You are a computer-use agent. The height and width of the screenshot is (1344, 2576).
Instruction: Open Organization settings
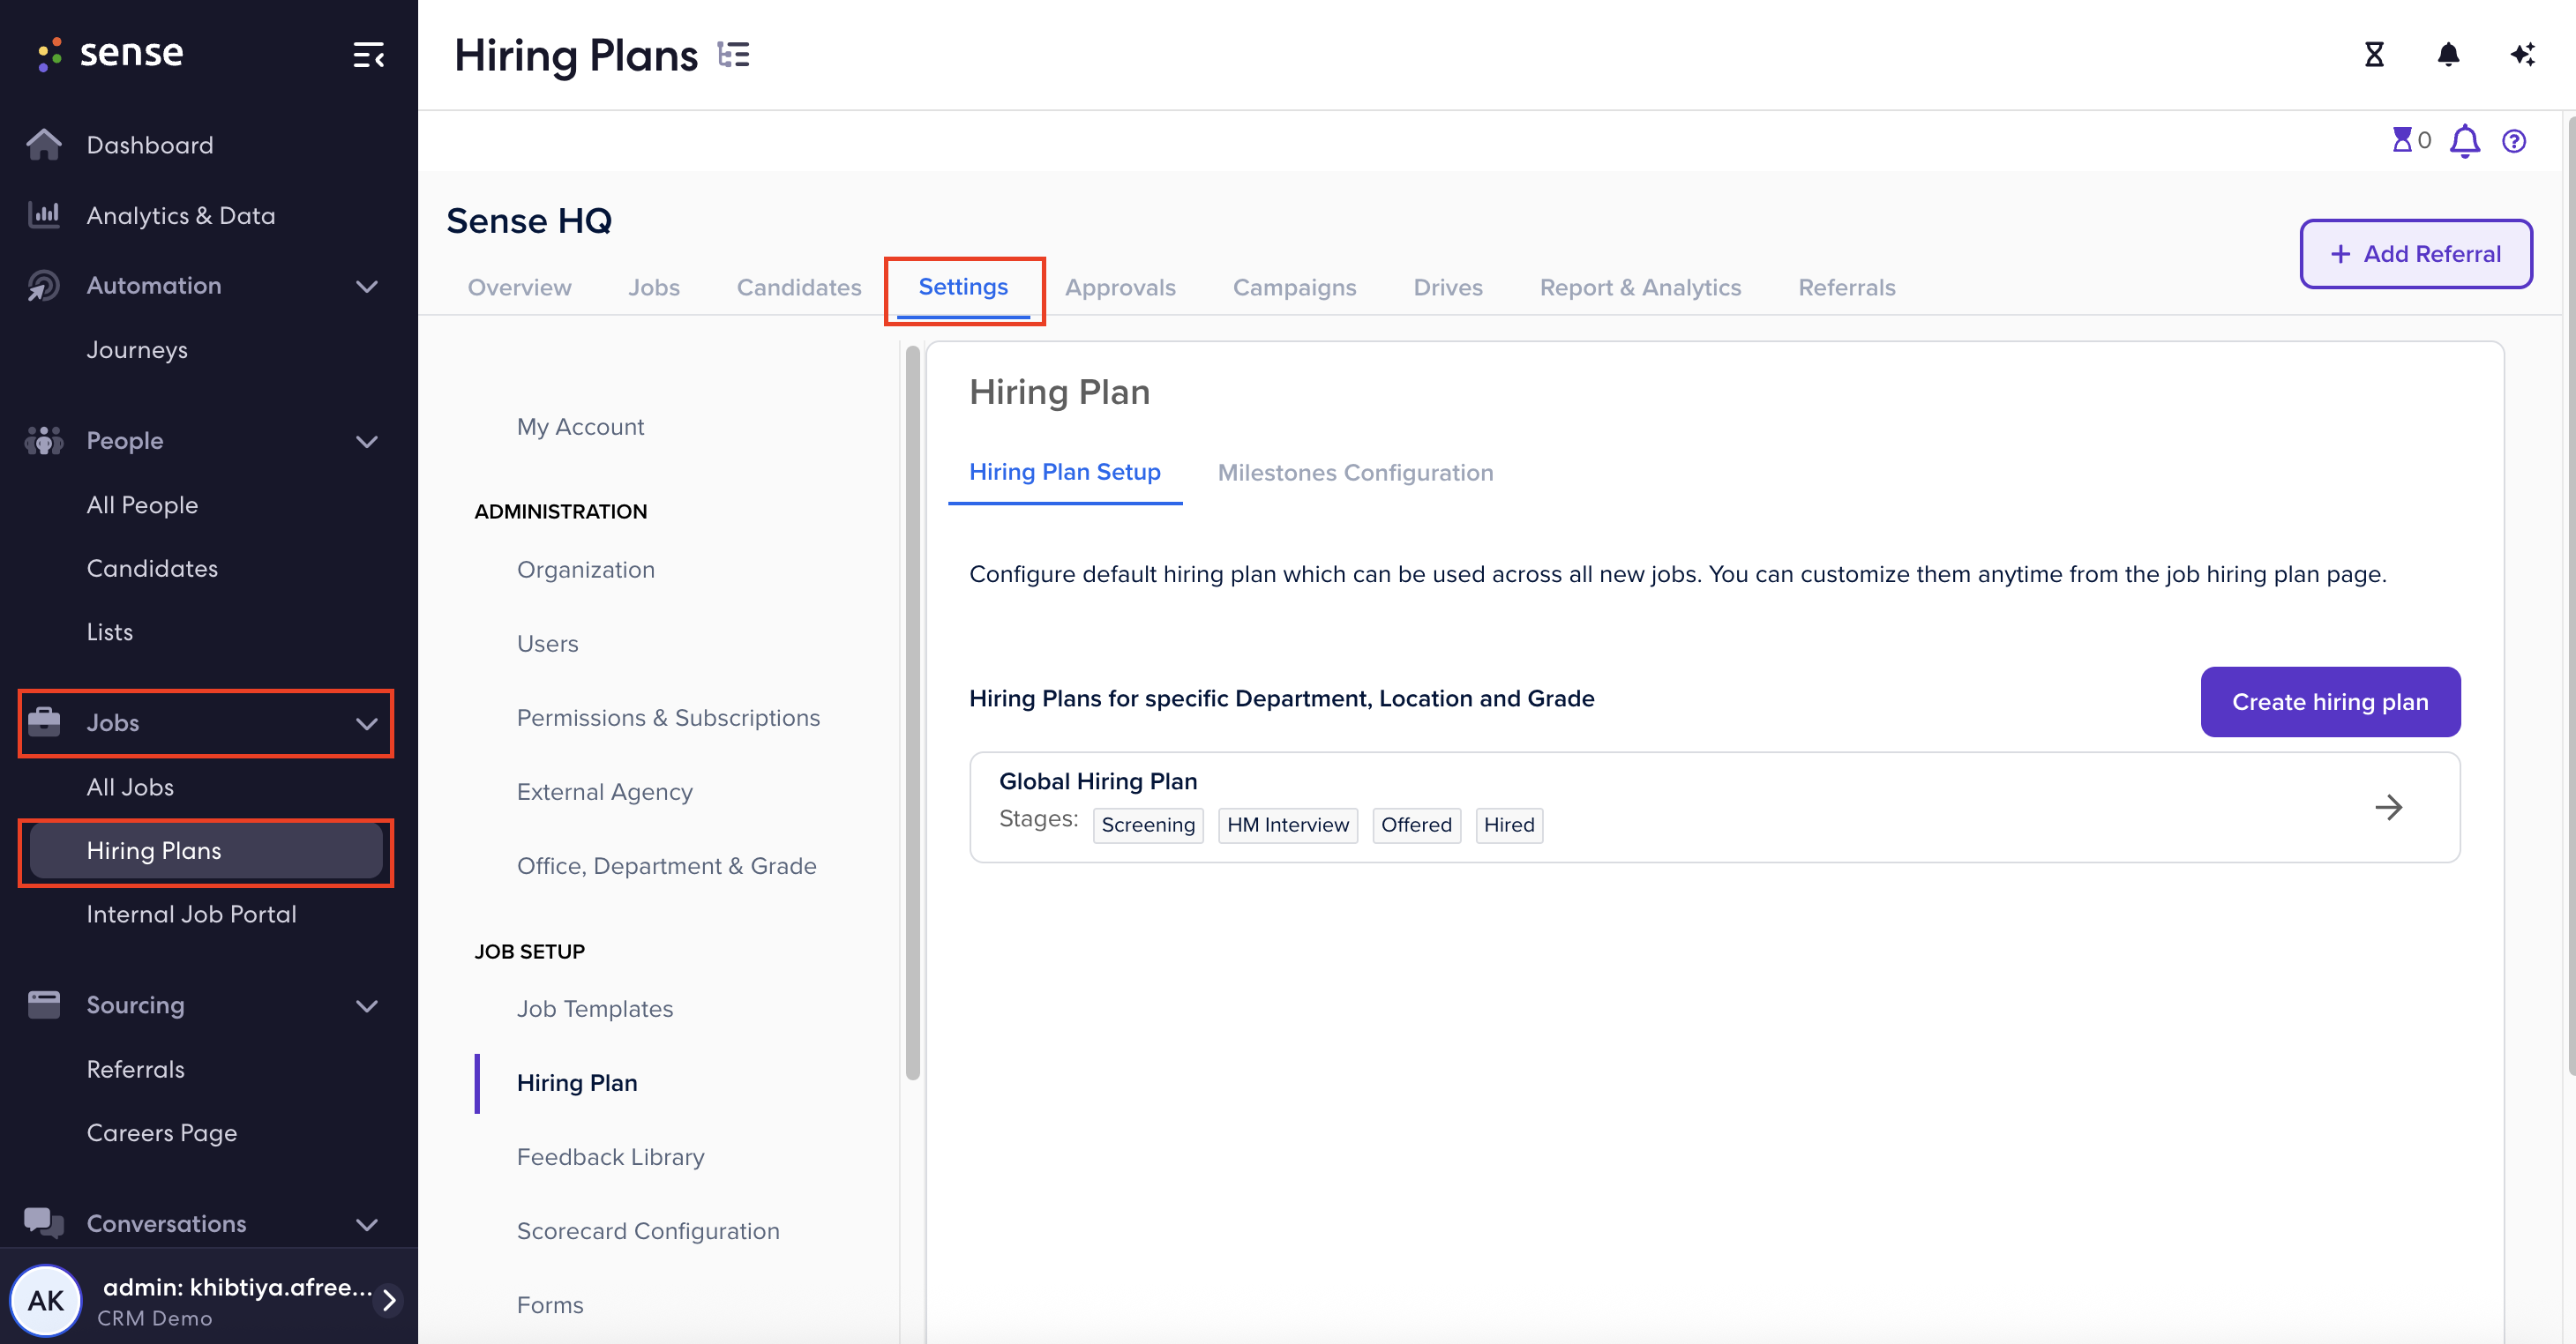585,570
